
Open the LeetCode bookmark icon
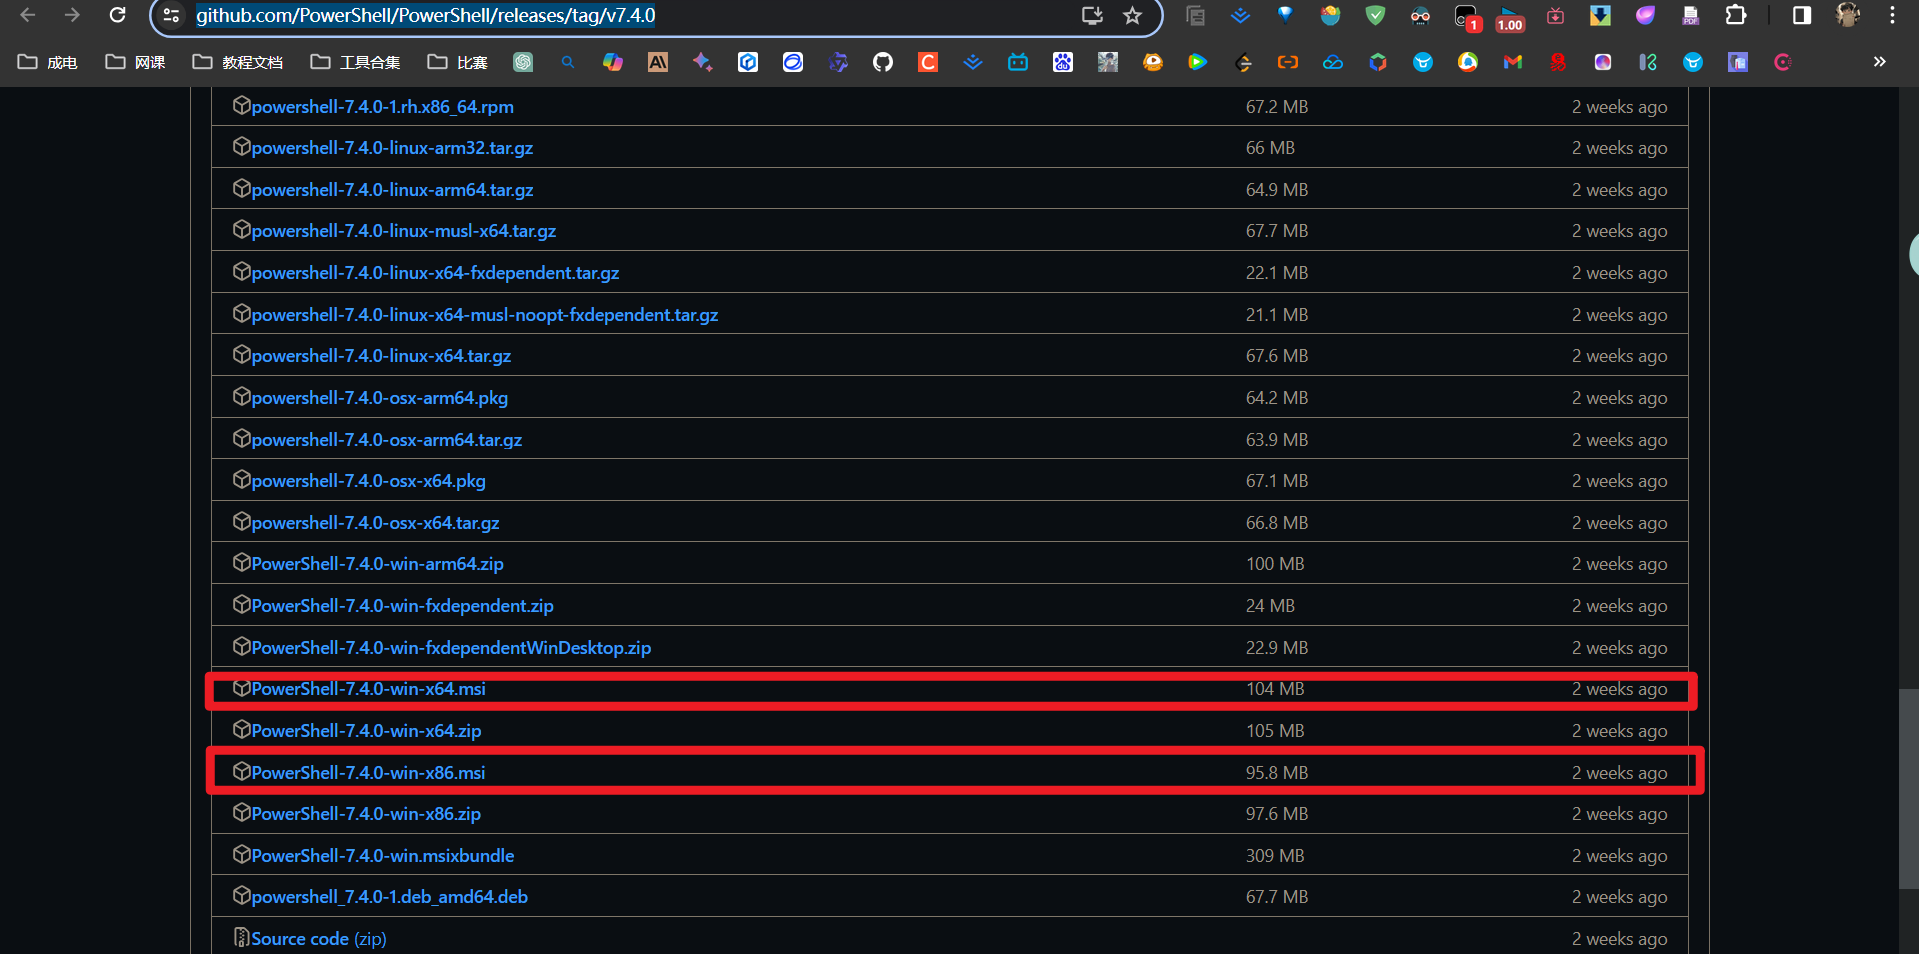1243,62
